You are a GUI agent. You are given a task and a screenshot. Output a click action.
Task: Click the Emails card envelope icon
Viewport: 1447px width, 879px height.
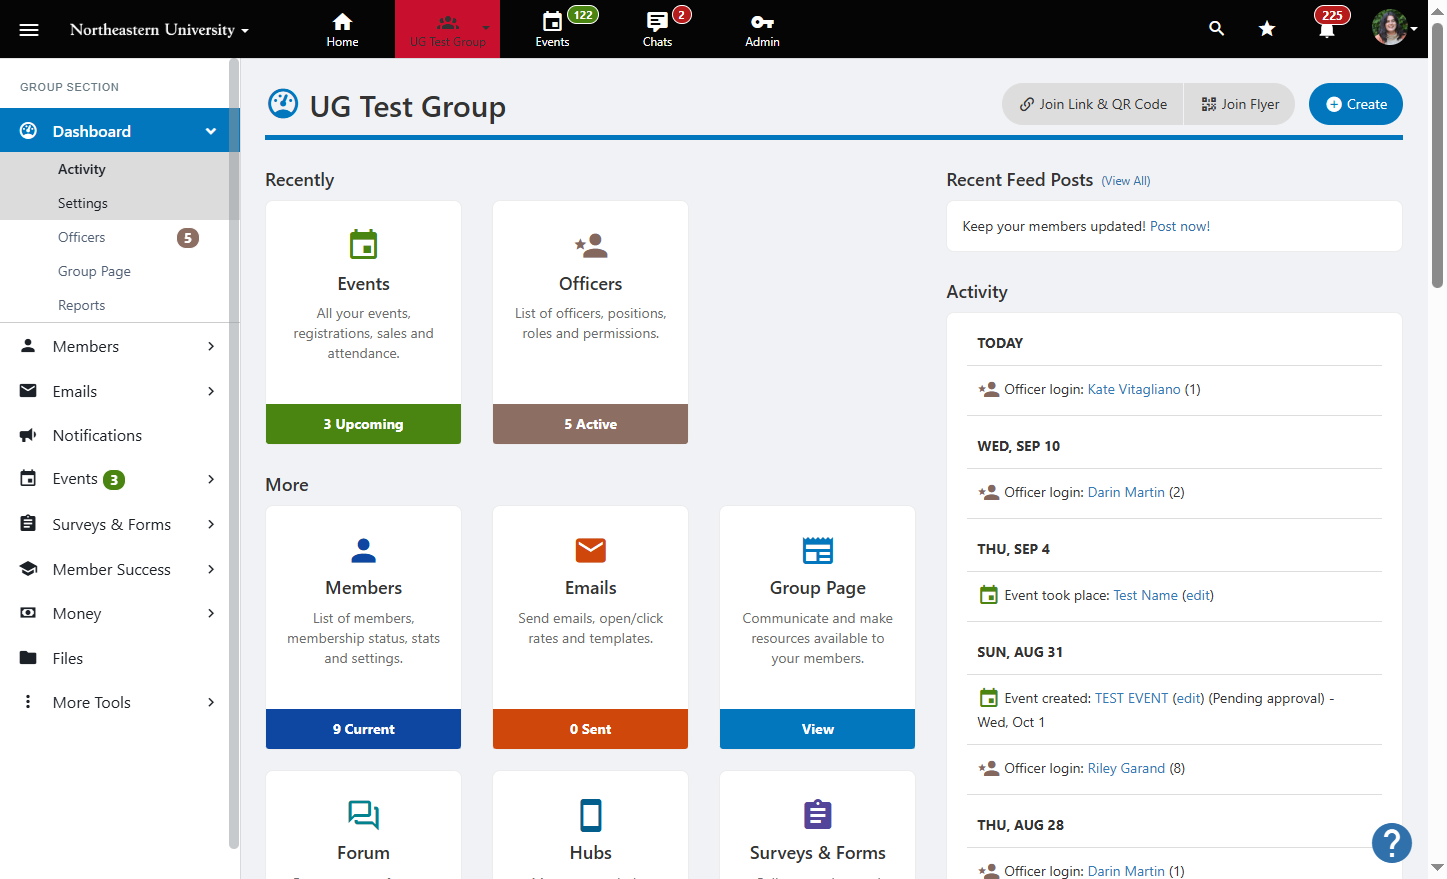pos(591,550)
